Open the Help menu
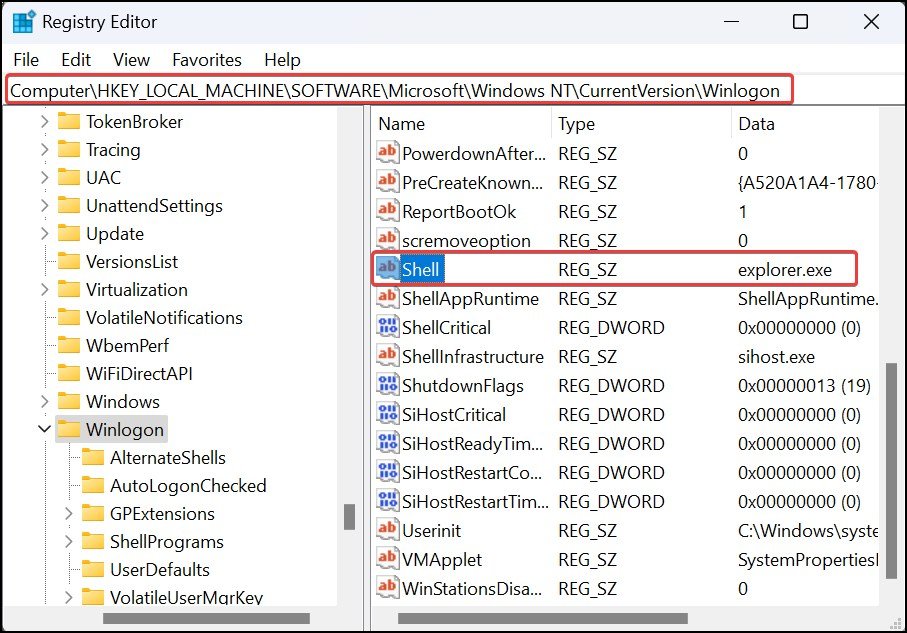 (282, 60)
